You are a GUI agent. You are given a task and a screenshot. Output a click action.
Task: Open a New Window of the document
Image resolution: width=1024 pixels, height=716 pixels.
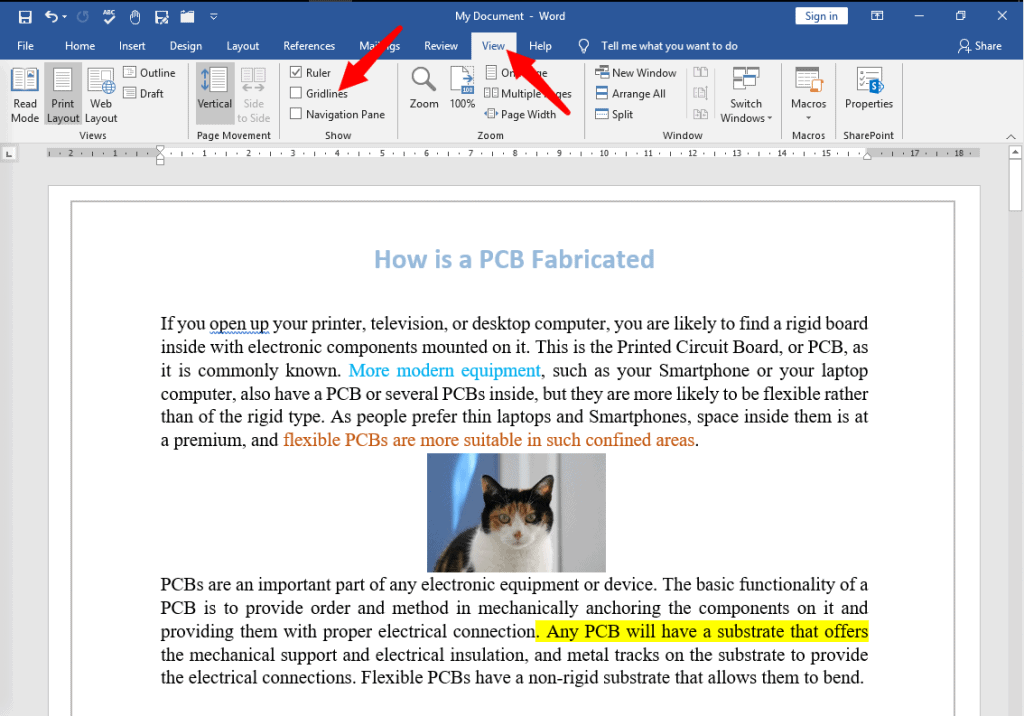pos(635,72)
